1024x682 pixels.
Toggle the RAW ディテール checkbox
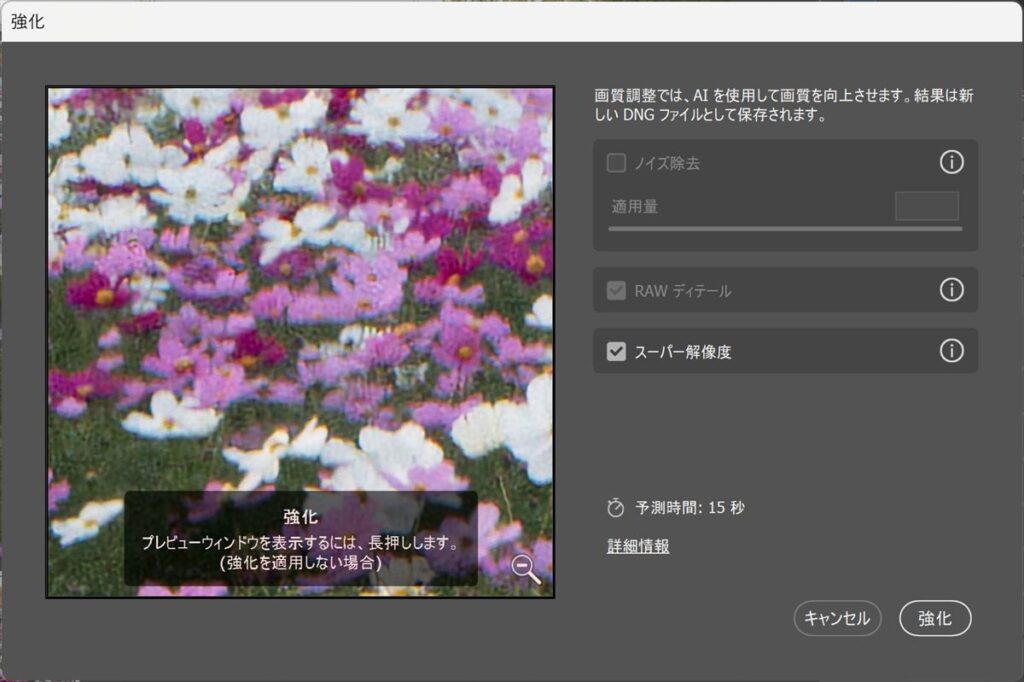point(616,291)
